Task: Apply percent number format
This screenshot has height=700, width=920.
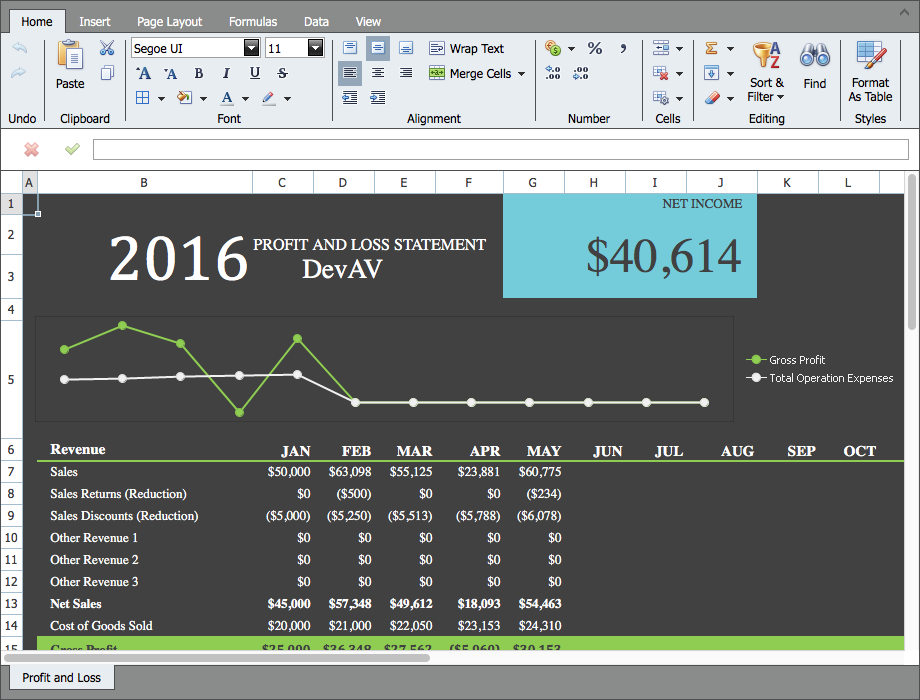Action: pos(595,48)
